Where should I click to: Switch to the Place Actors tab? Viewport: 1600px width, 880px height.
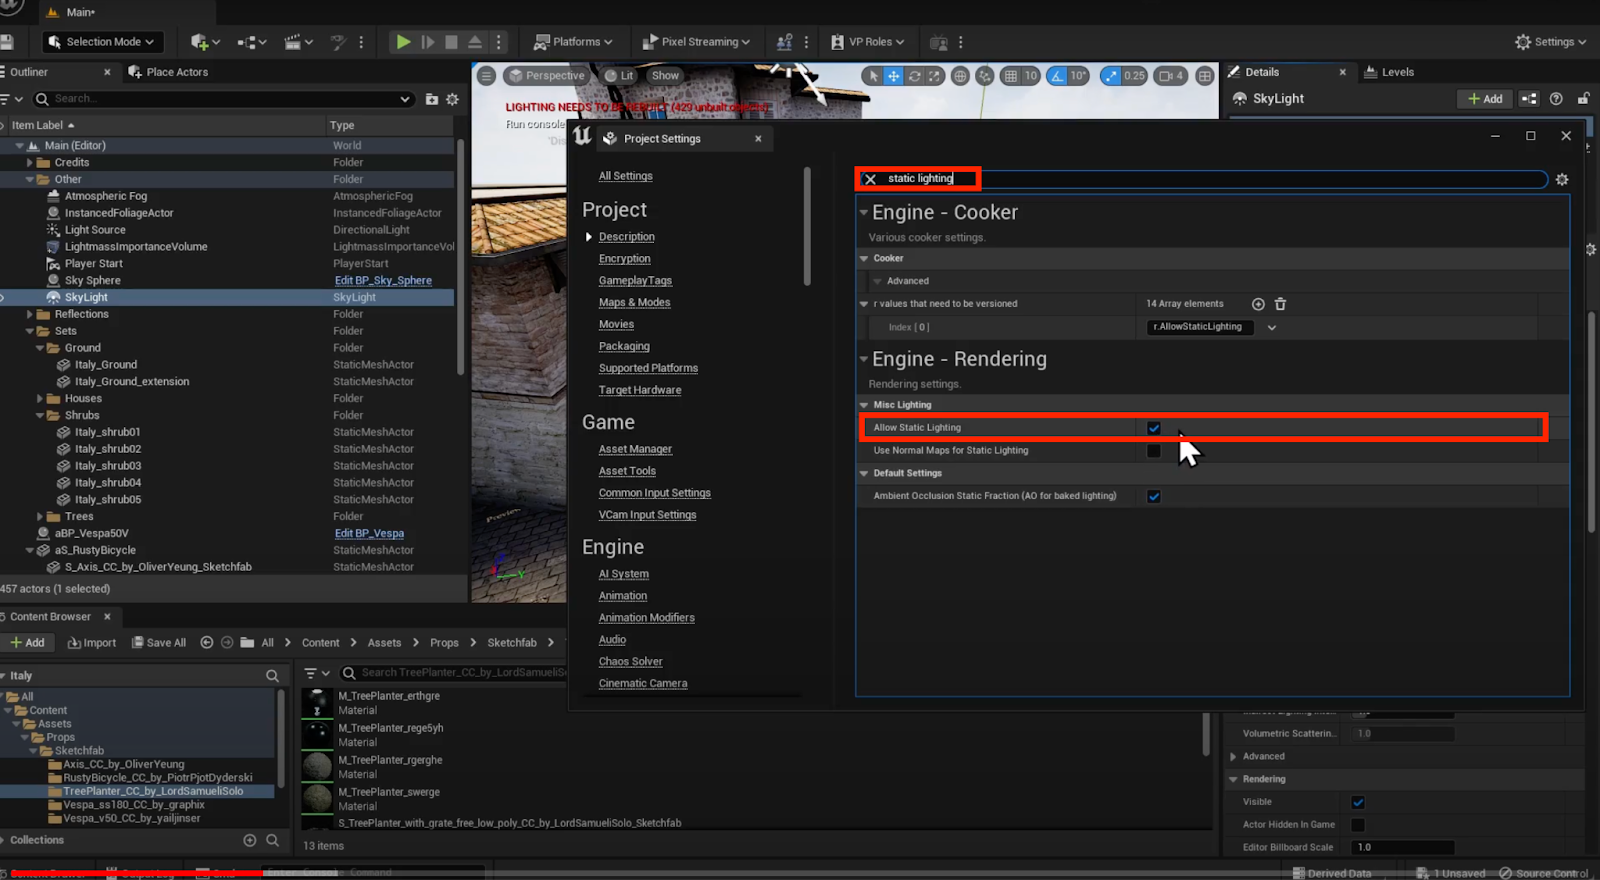click(176, 72)
